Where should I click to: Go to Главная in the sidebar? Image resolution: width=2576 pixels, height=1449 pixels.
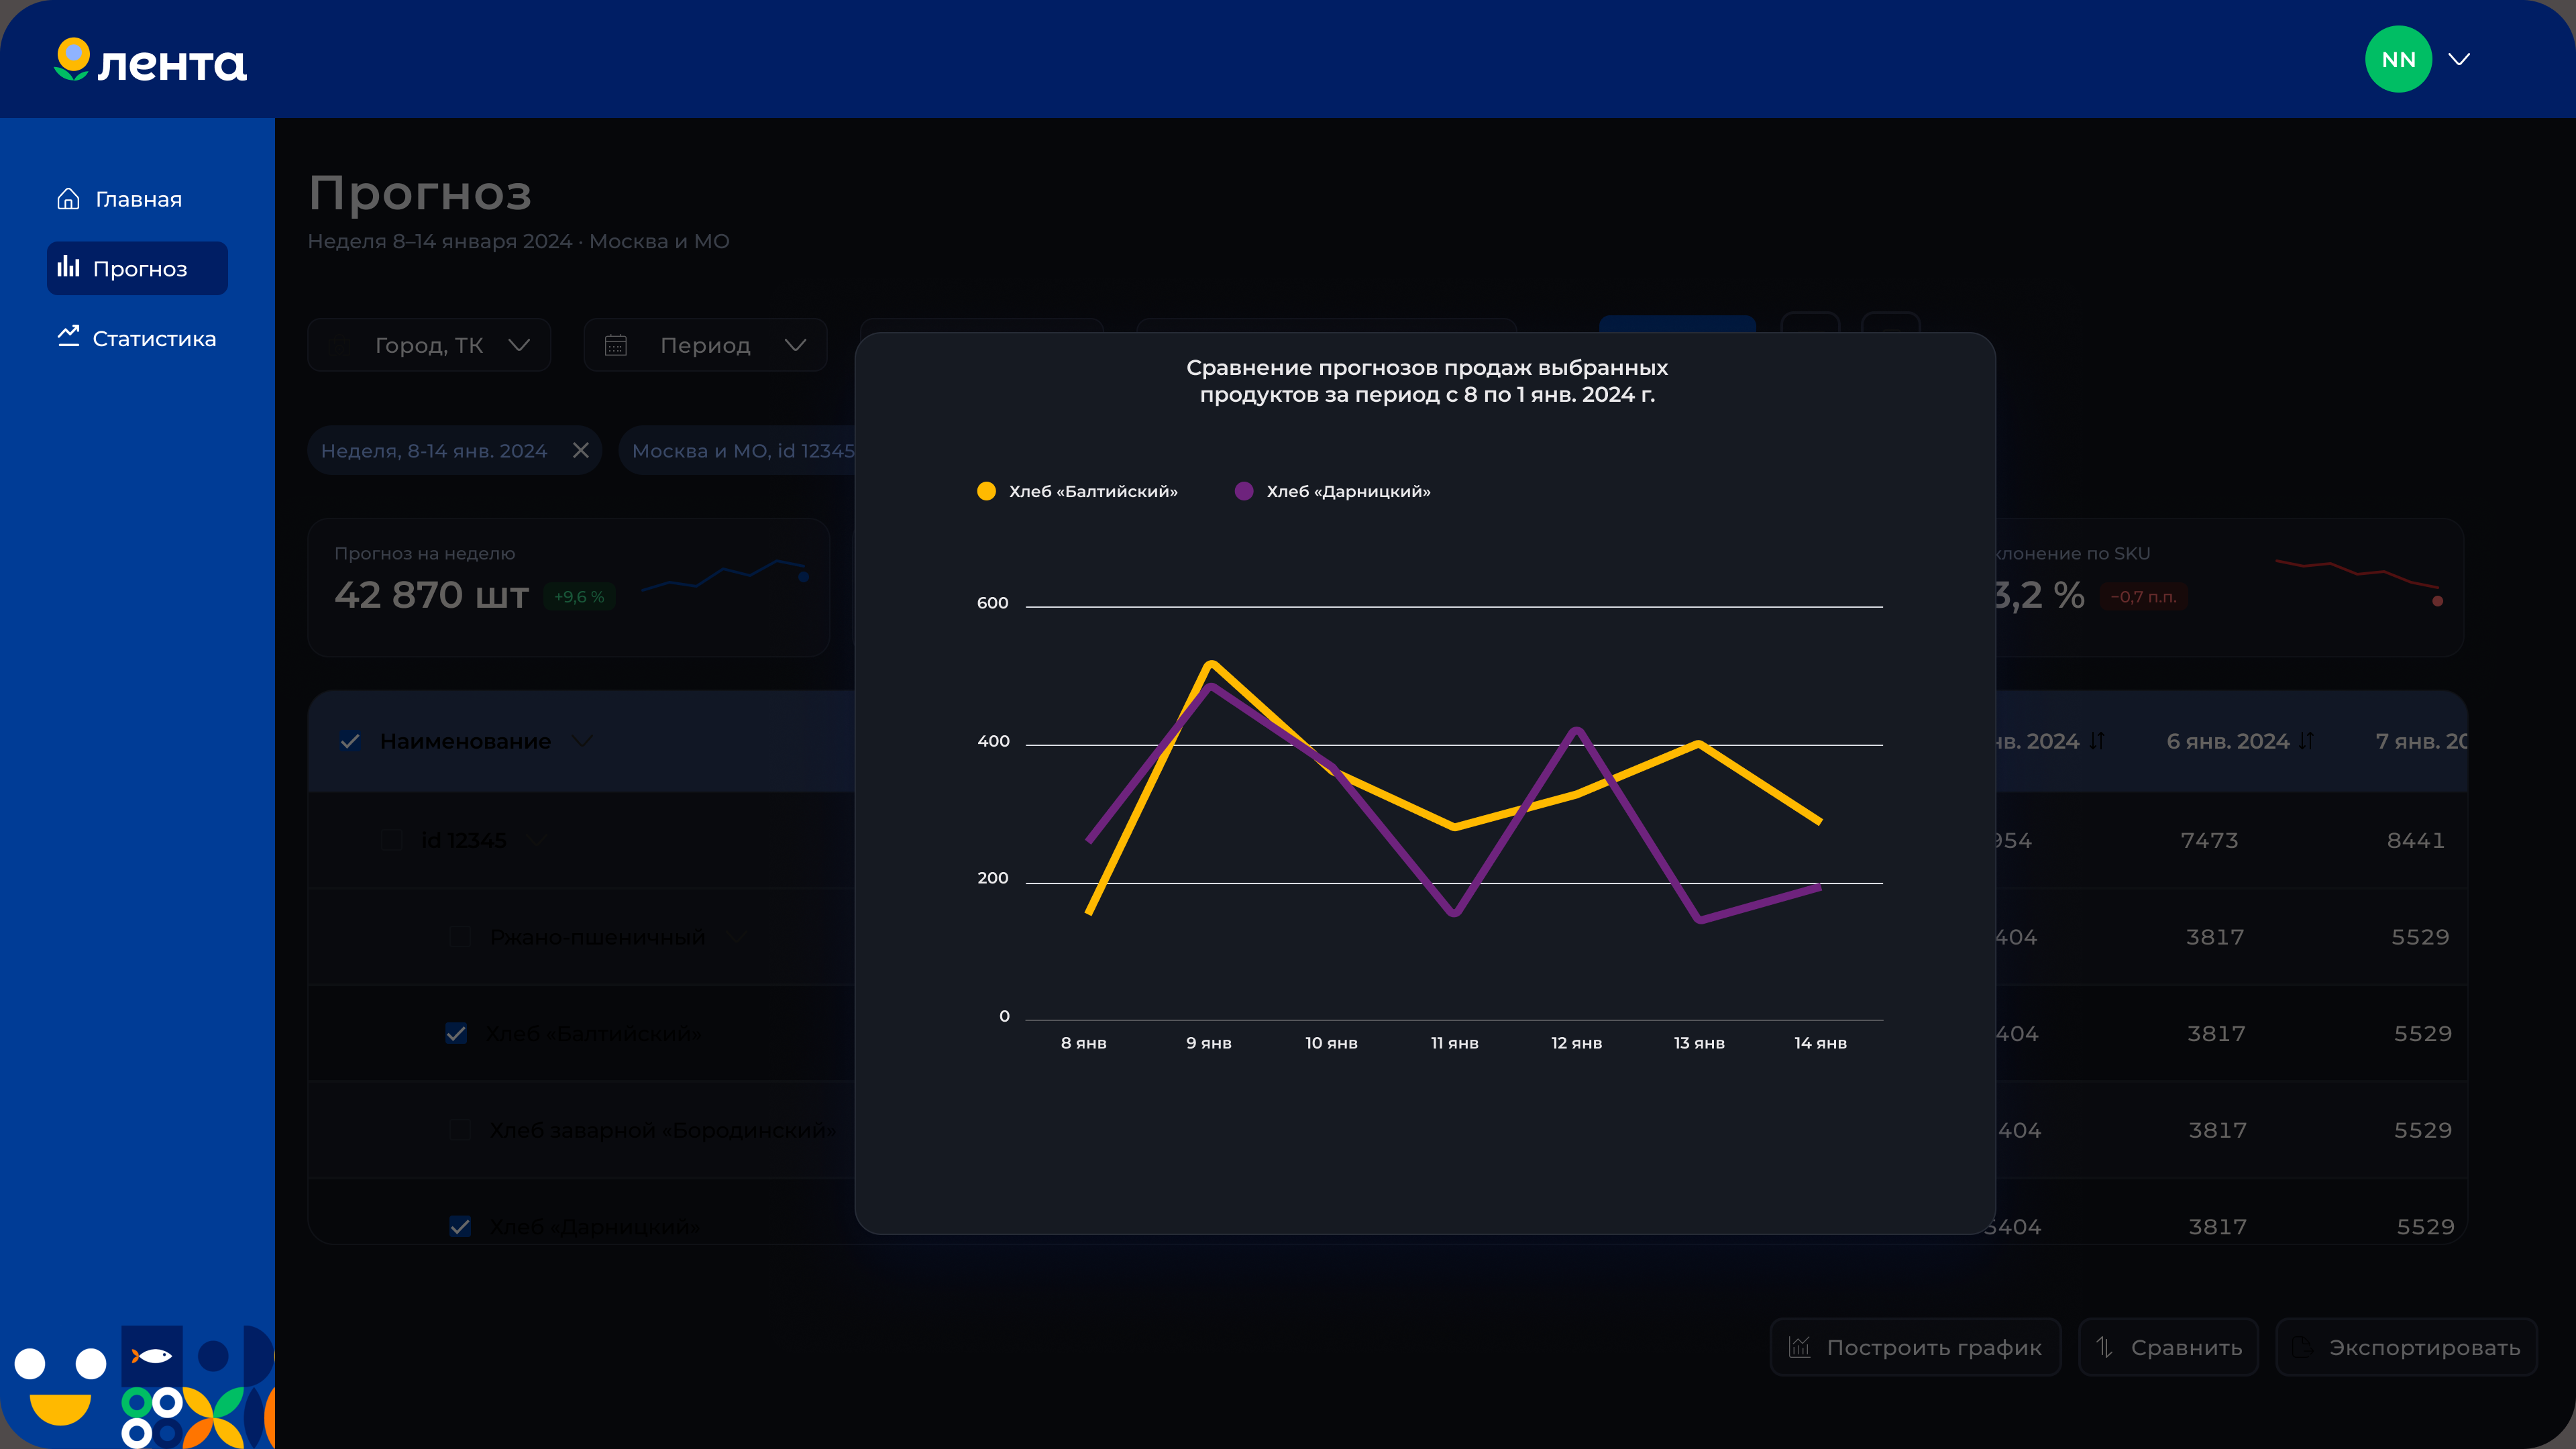pyautogui.click(x=120, y=199)
